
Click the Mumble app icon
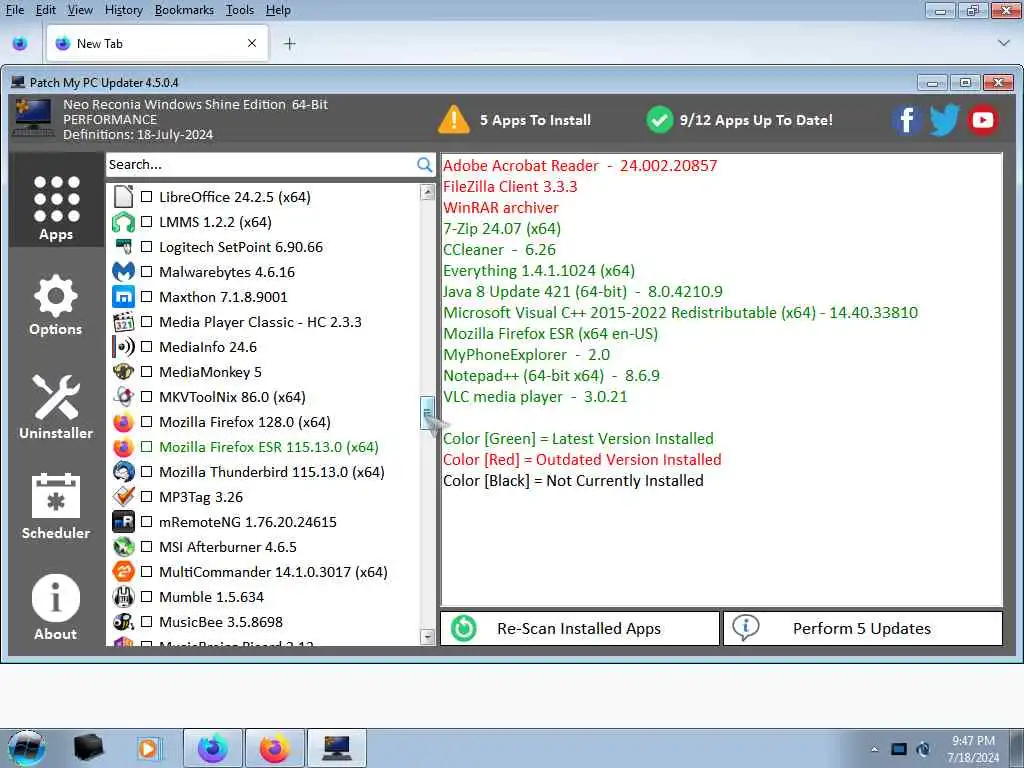123,597
